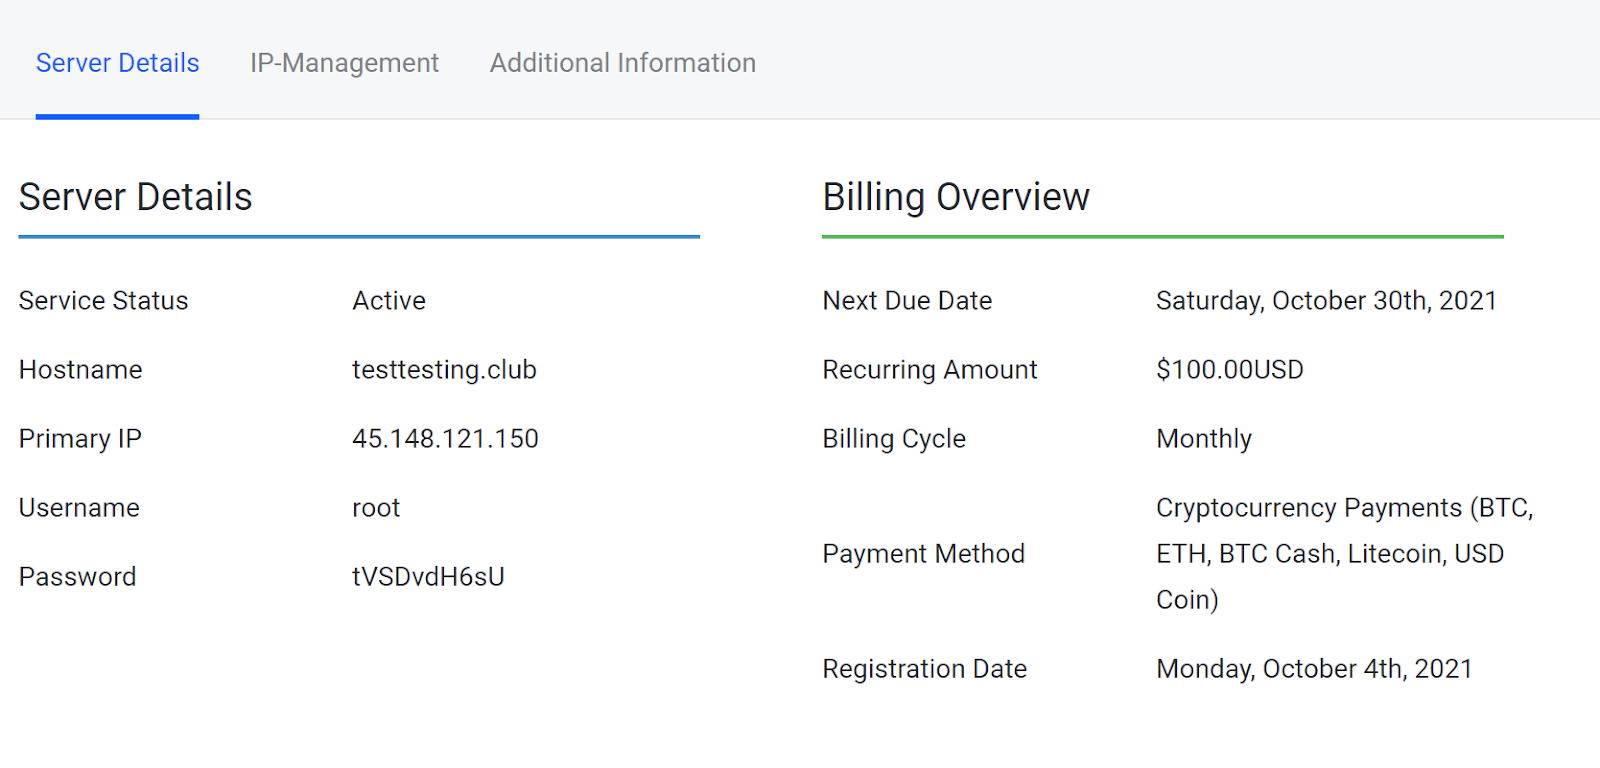This screenshot has height=768, width=1600.
Task: Click the username value root
Action: (x=376, y=508)
